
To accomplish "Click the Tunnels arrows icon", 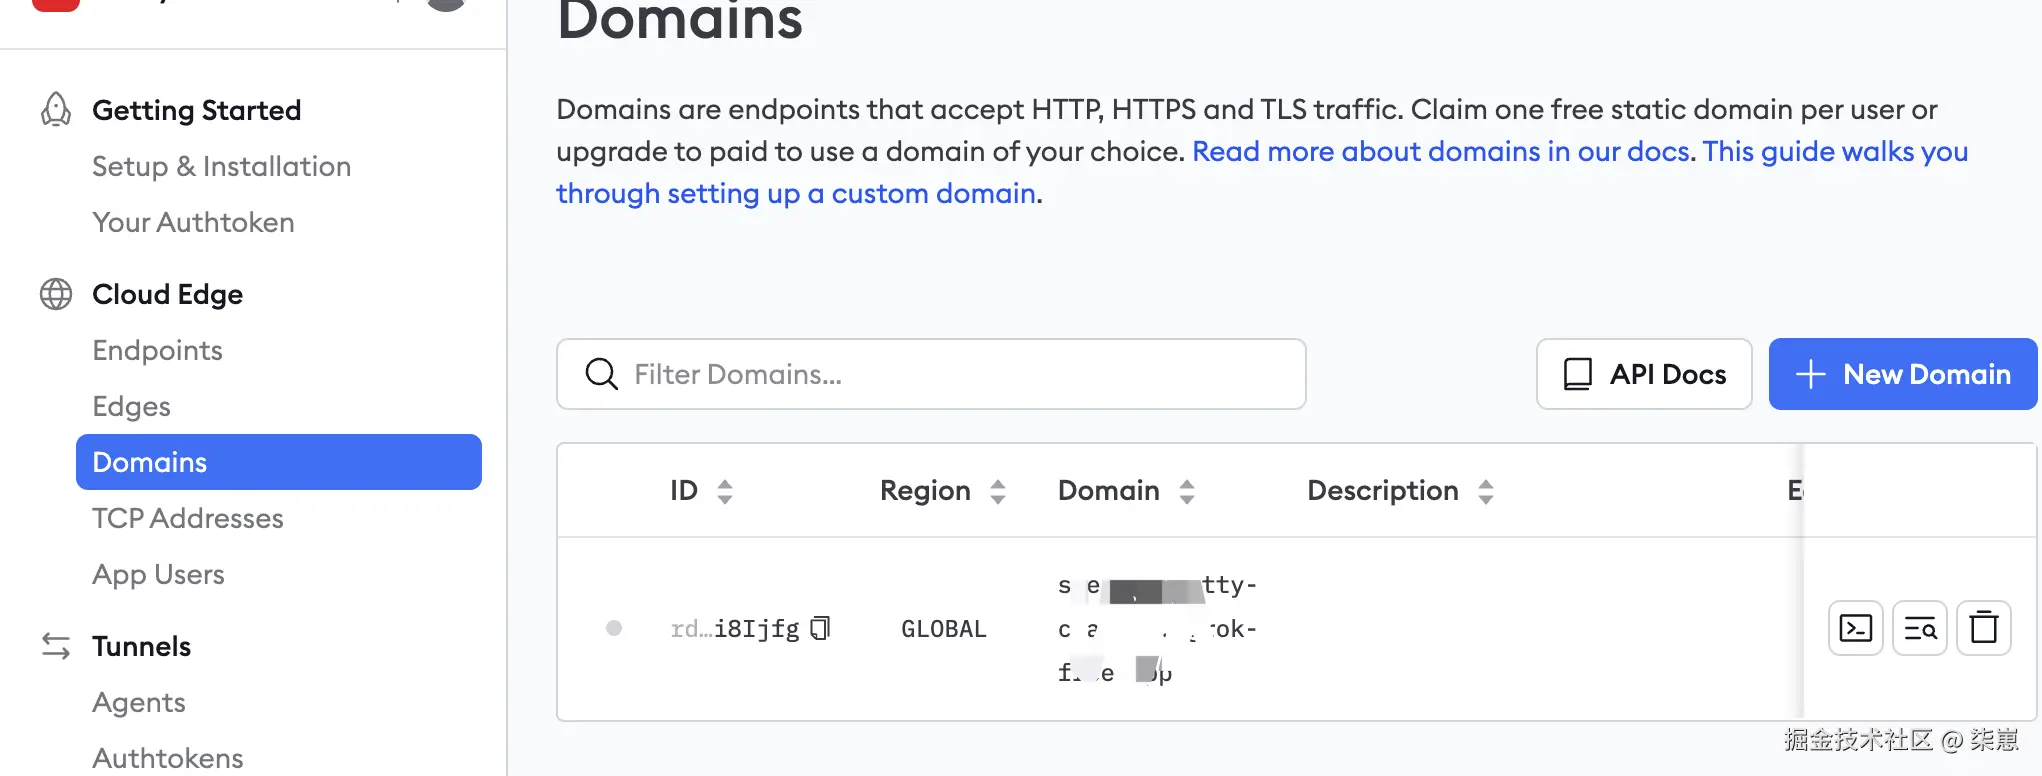I will (x=56, y=646).
